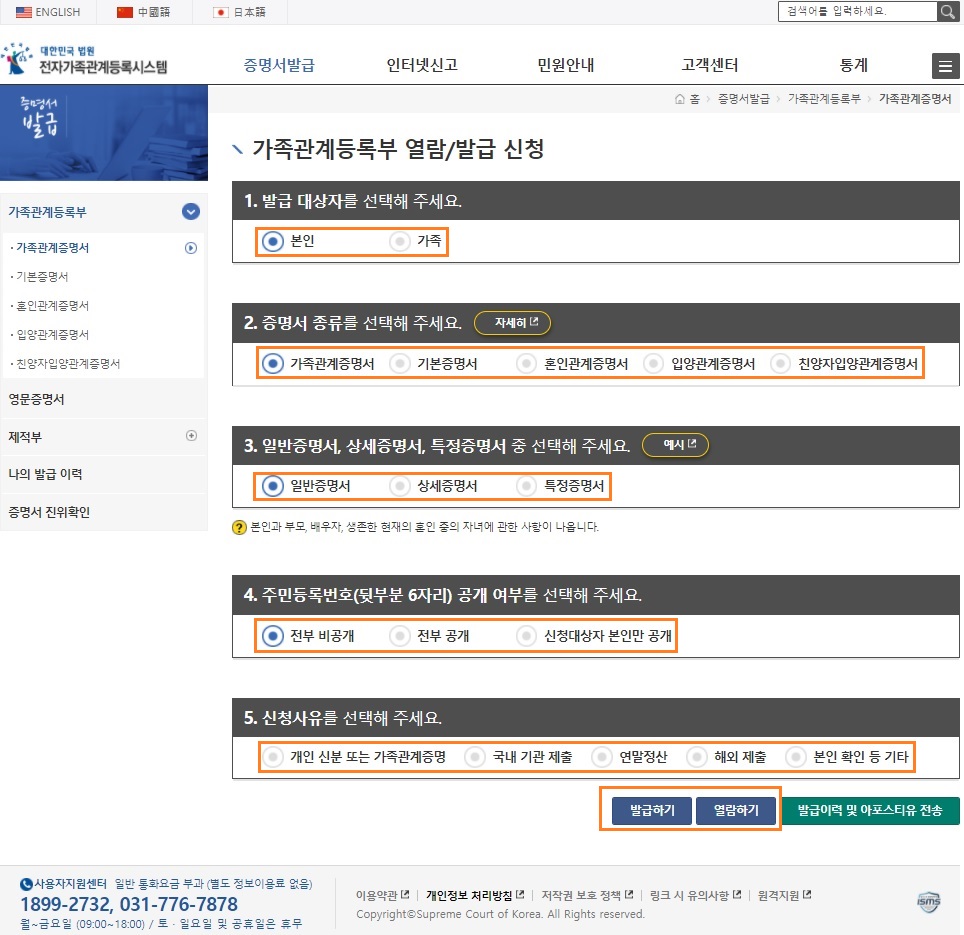Click the 예시 example button
This screenshot has width=964, height=935.
tap(676, 445)
